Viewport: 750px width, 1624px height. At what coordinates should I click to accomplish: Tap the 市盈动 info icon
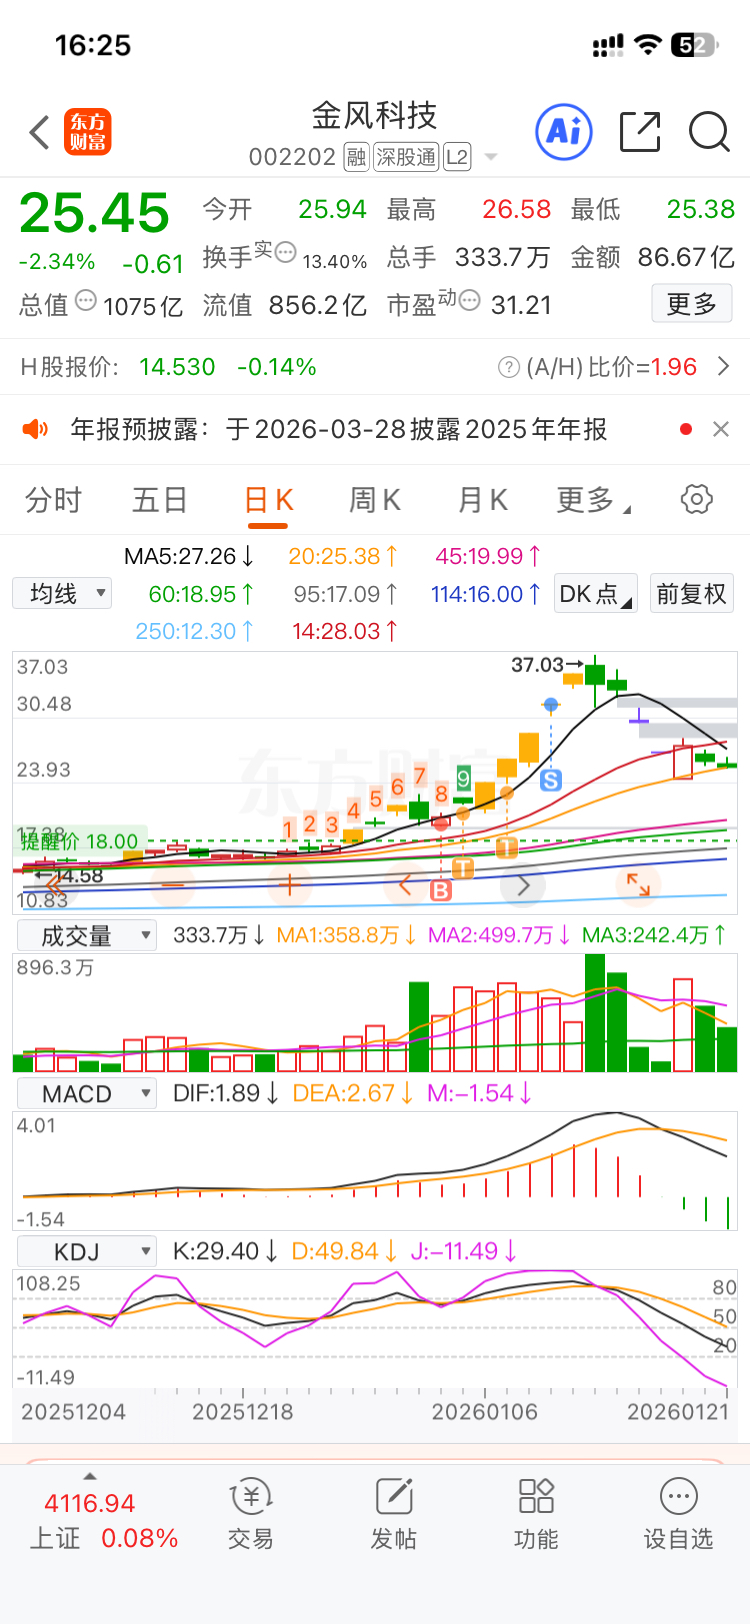(x=469, y=300)
